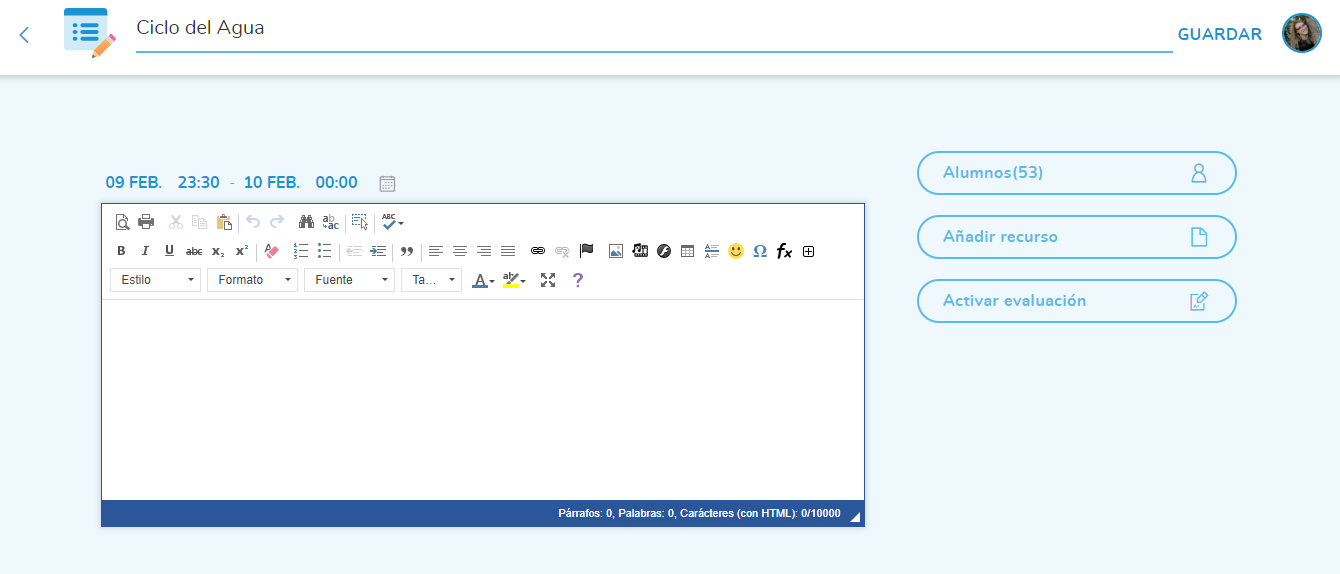Screen dimensions: 1340x574
Task: Click GUARDAR to save the activity
Action: 1219,34
